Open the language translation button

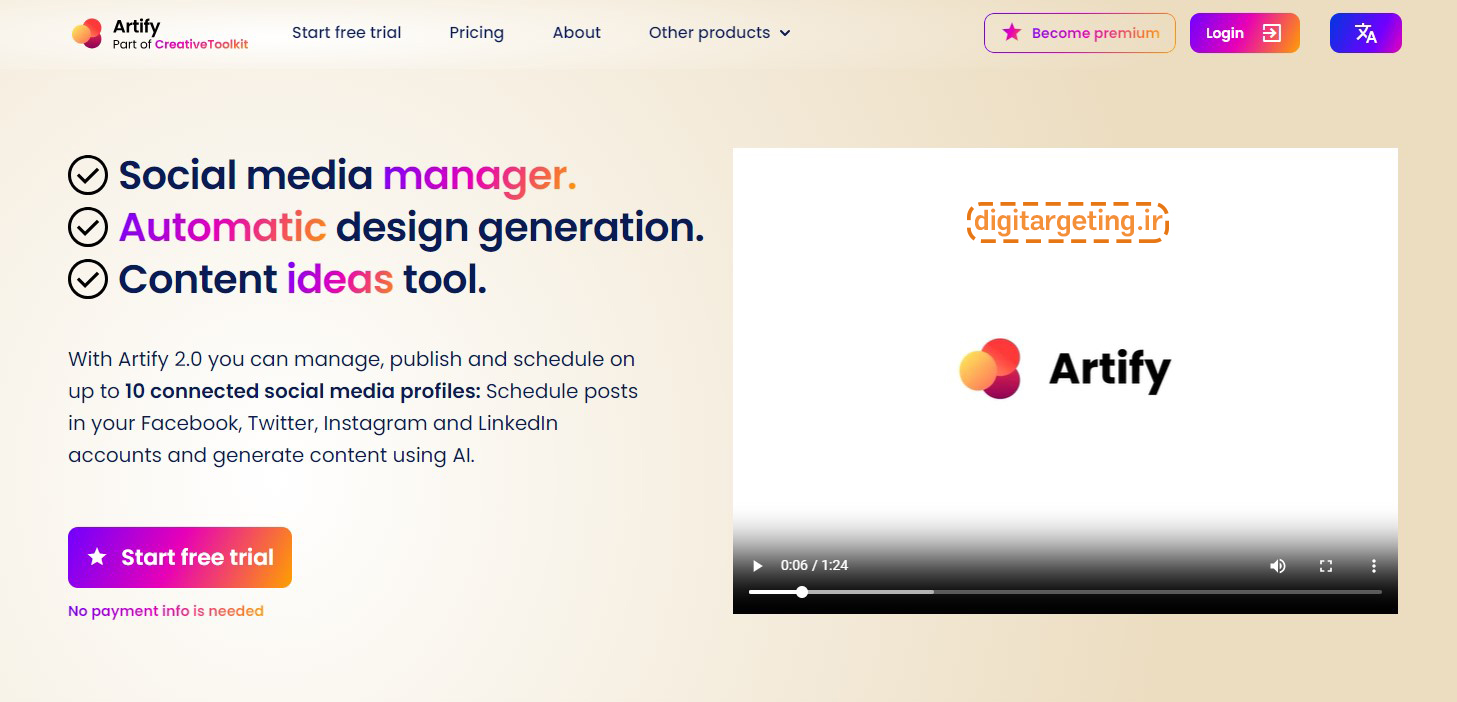coord(1365,33)
